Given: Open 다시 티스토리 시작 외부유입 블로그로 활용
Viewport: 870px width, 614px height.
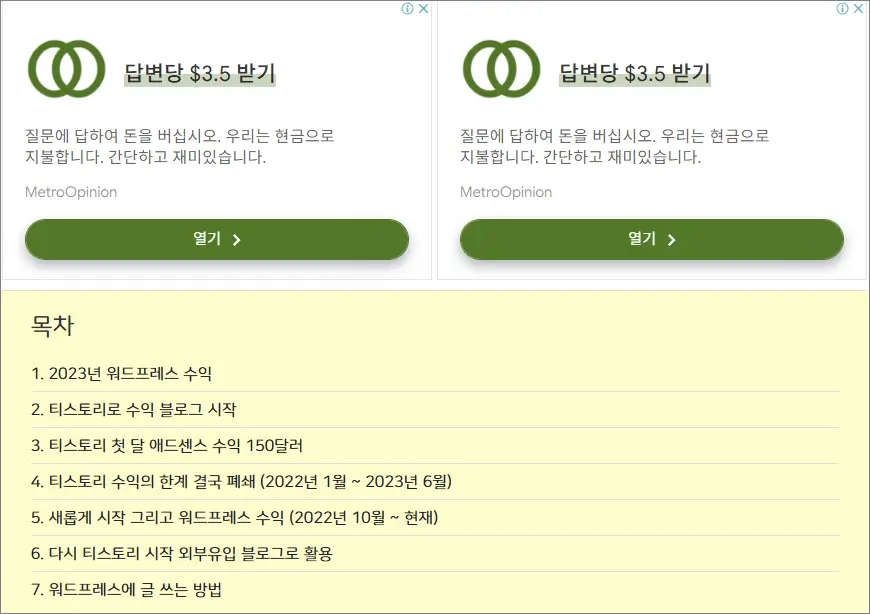Looking at the screenshot, I should [181, 554].
